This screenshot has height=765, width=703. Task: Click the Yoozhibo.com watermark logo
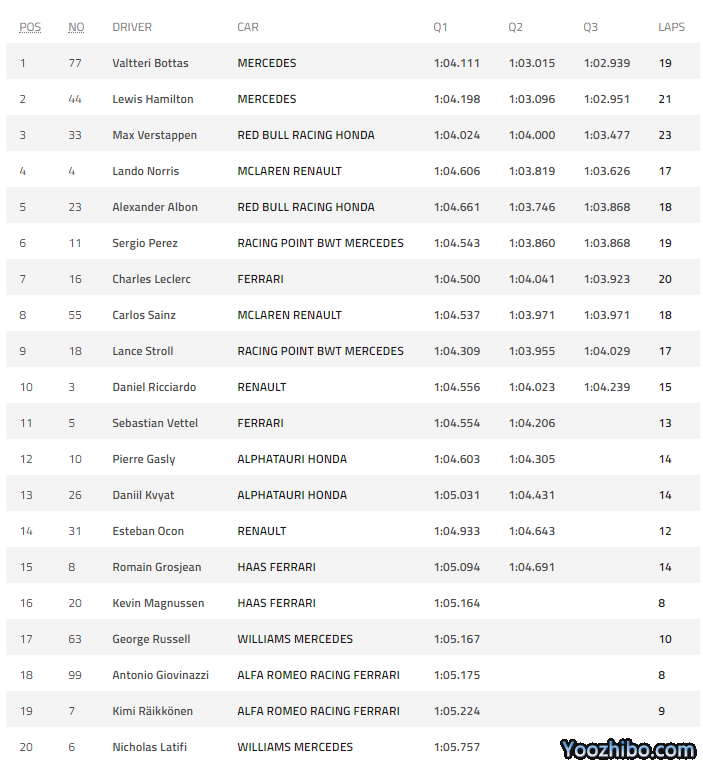click(x=627, y=749)
